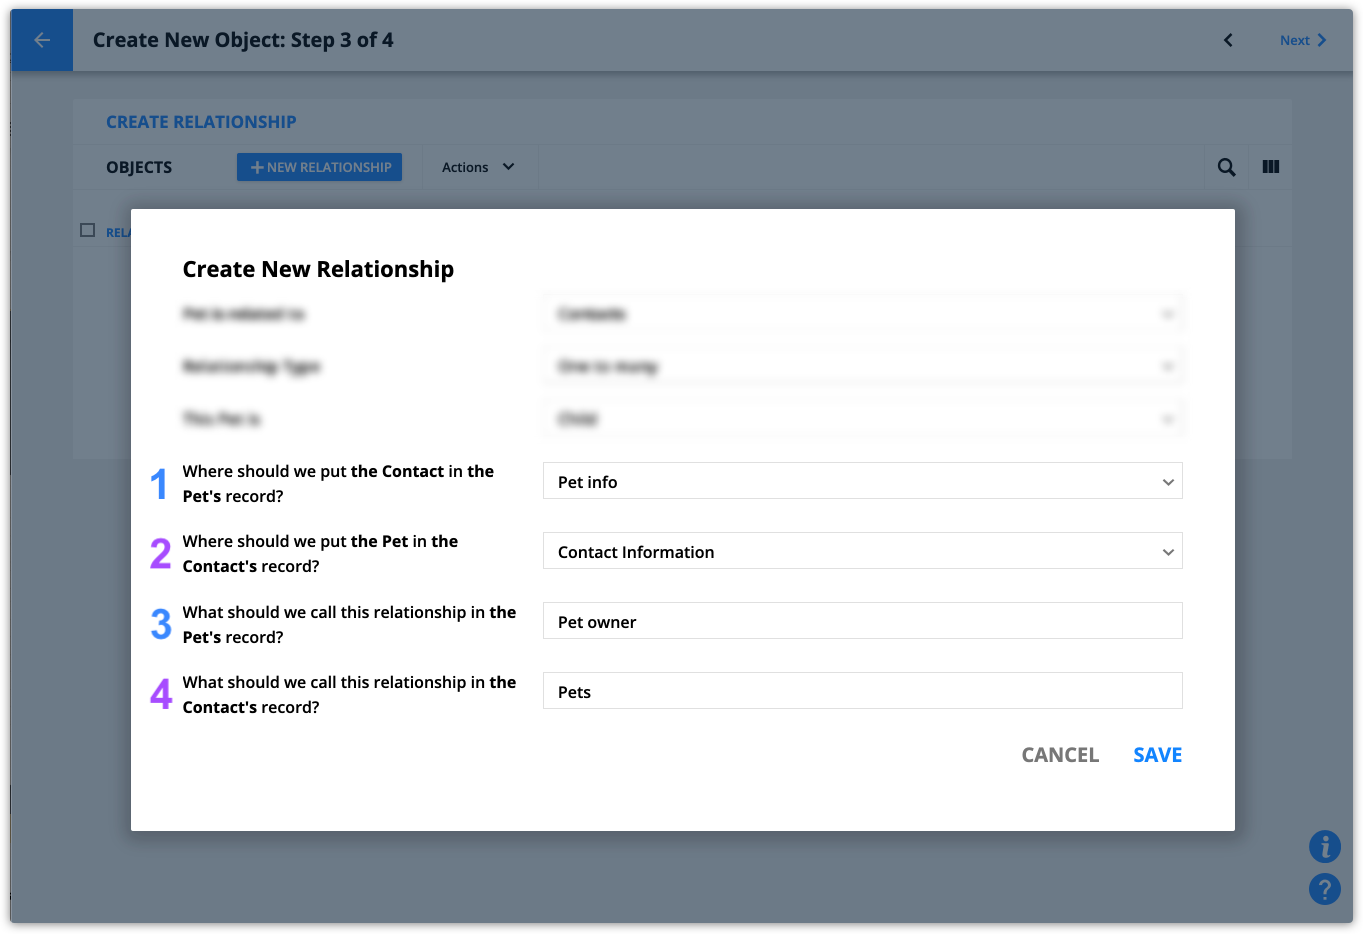Viewport: 1363px width, 934px height.
Task: Click the plus New Relationship button
Action: [320, 167]
